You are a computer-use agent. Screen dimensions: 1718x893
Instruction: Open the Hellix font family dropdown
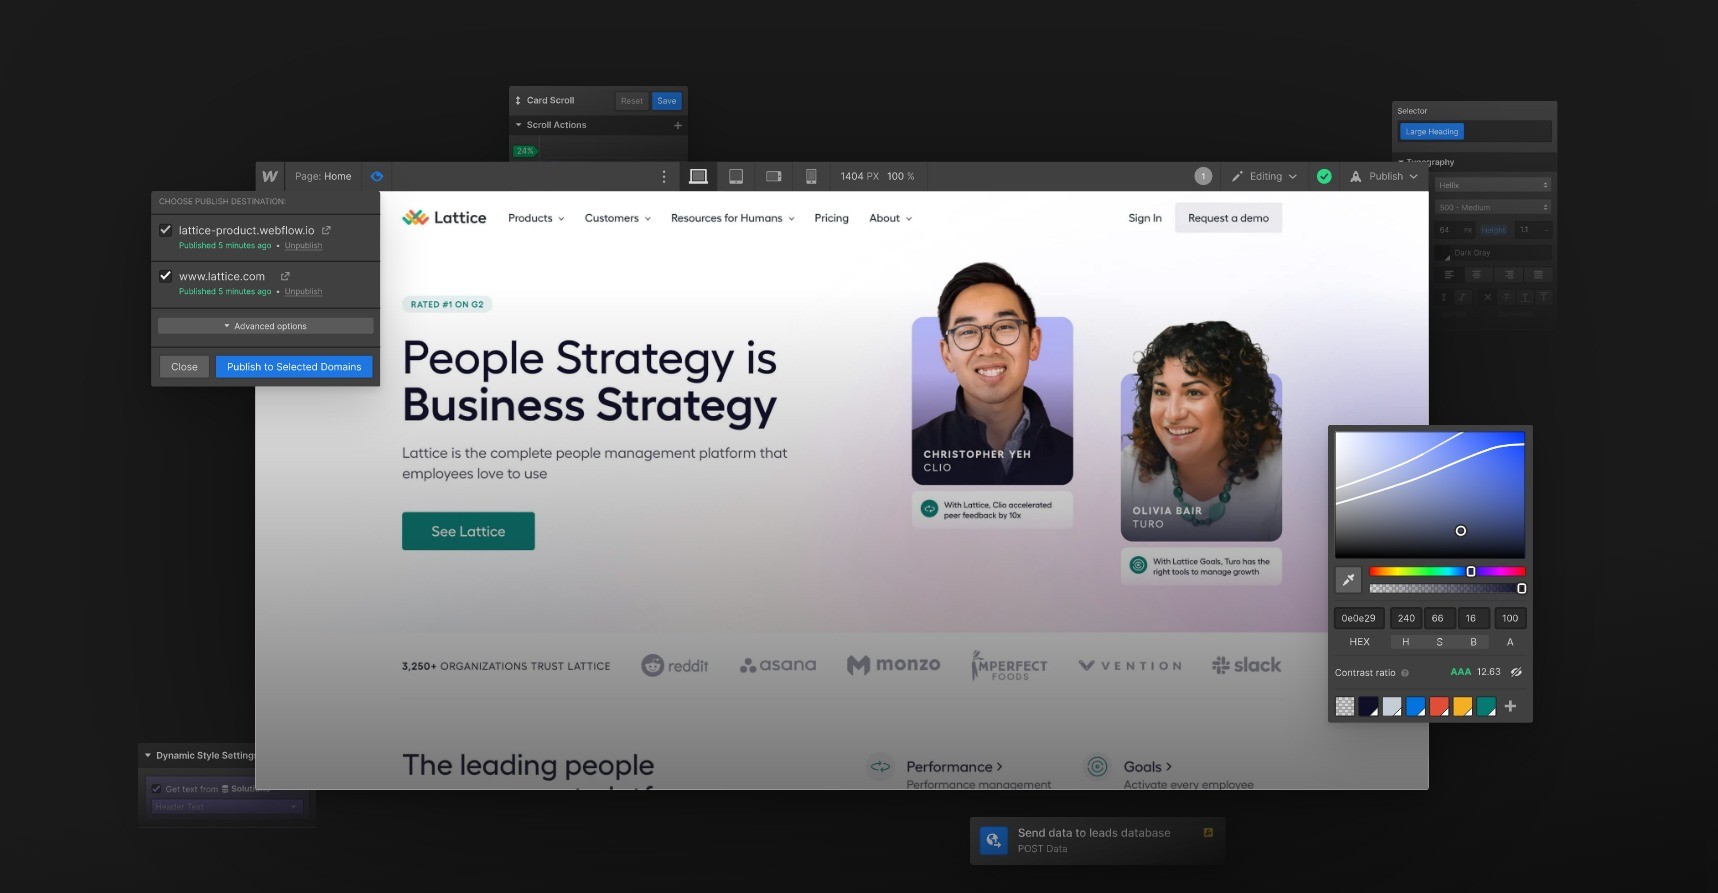point(1493,185)
